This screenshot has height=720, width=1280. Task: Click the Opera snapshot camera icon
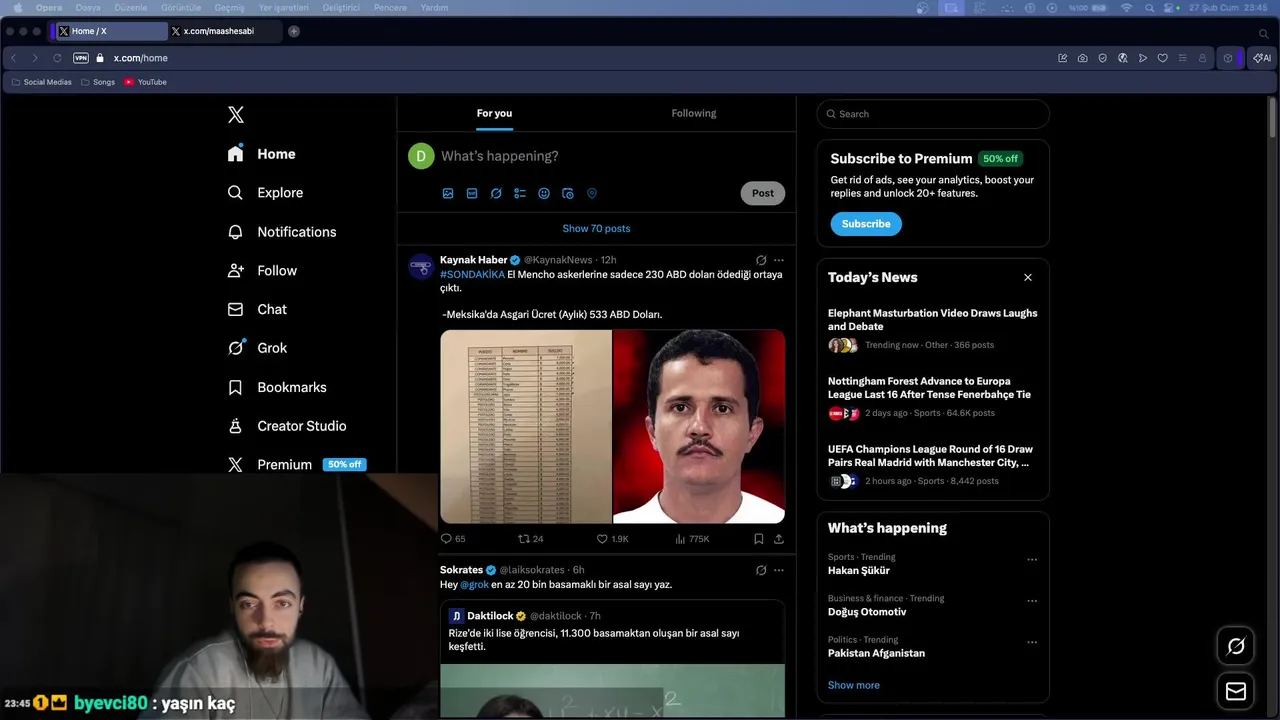(1083, 58)
